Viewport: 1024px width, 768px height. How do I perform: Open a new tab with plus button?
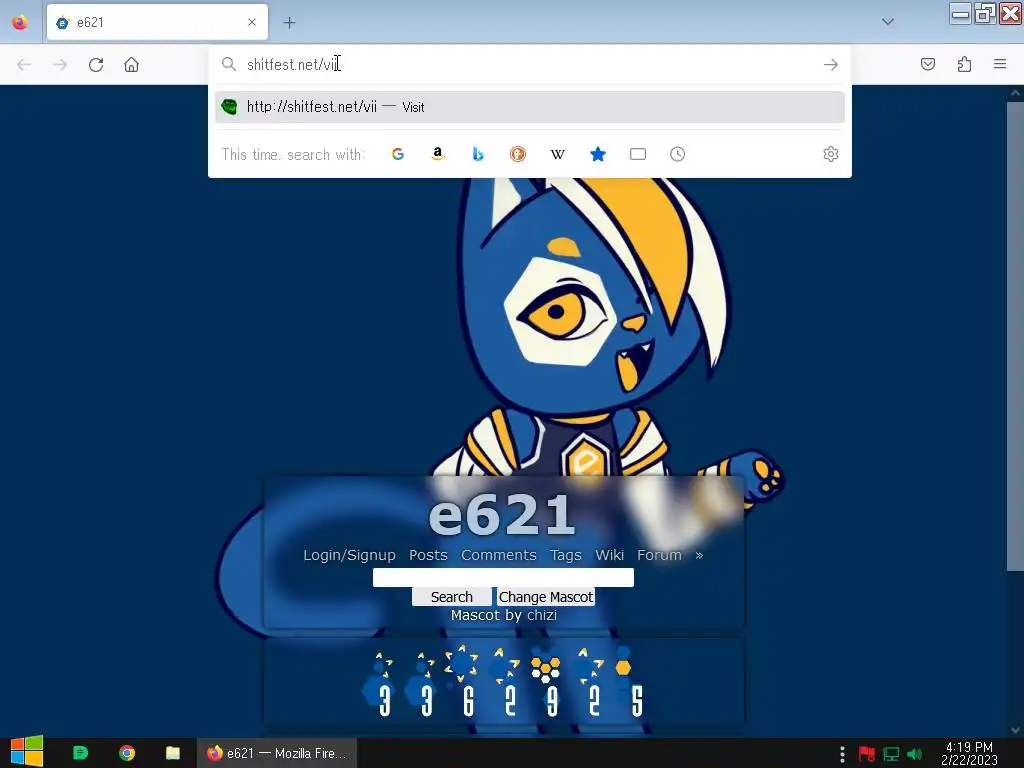coord(289,23)
